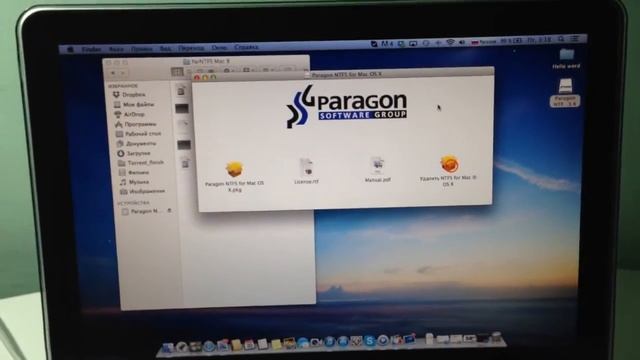This screenshot has height=360, width=640.
Task: Open Музыка in the Finder sidebar
Action: point(134,182)
